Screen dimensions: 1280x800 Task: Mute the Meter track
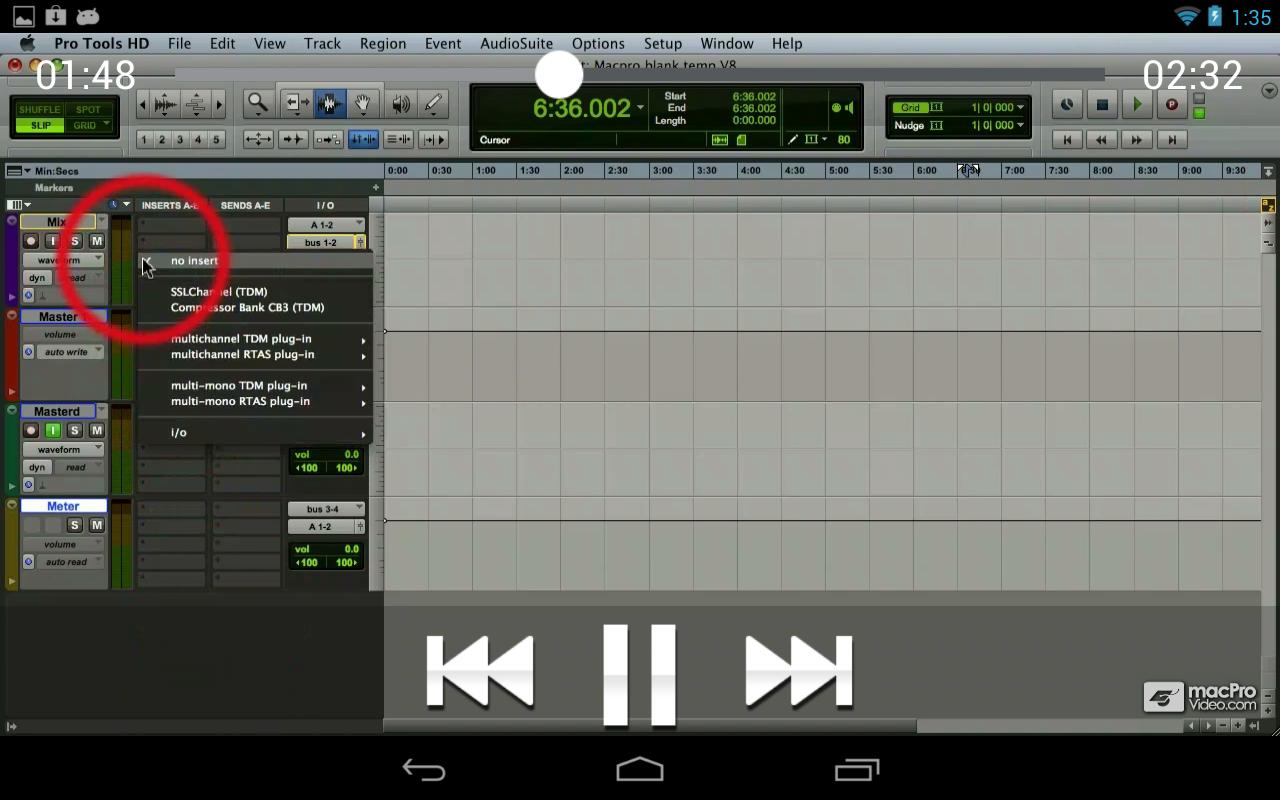point(96,525)
